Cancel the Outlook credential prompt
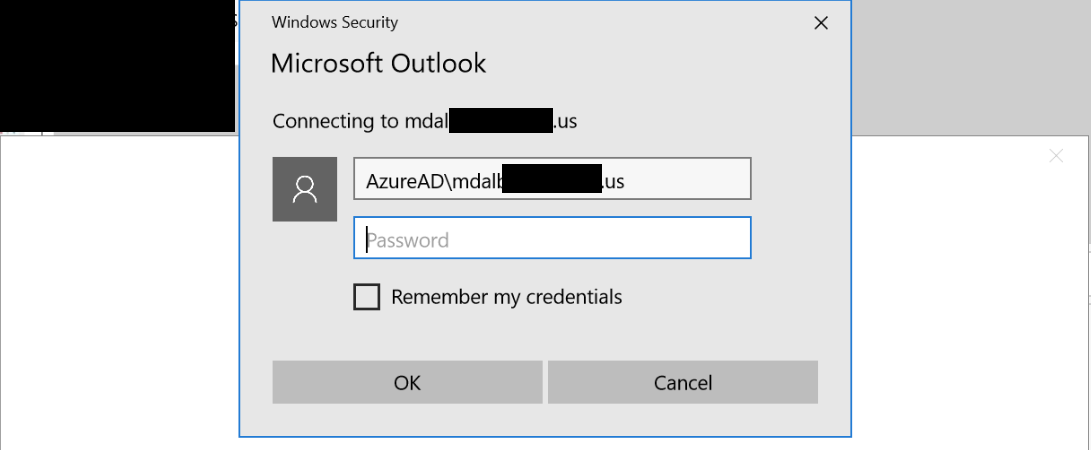Image resolution: width=1091 pixels, height=450 pixels. (x=683, y=382)
